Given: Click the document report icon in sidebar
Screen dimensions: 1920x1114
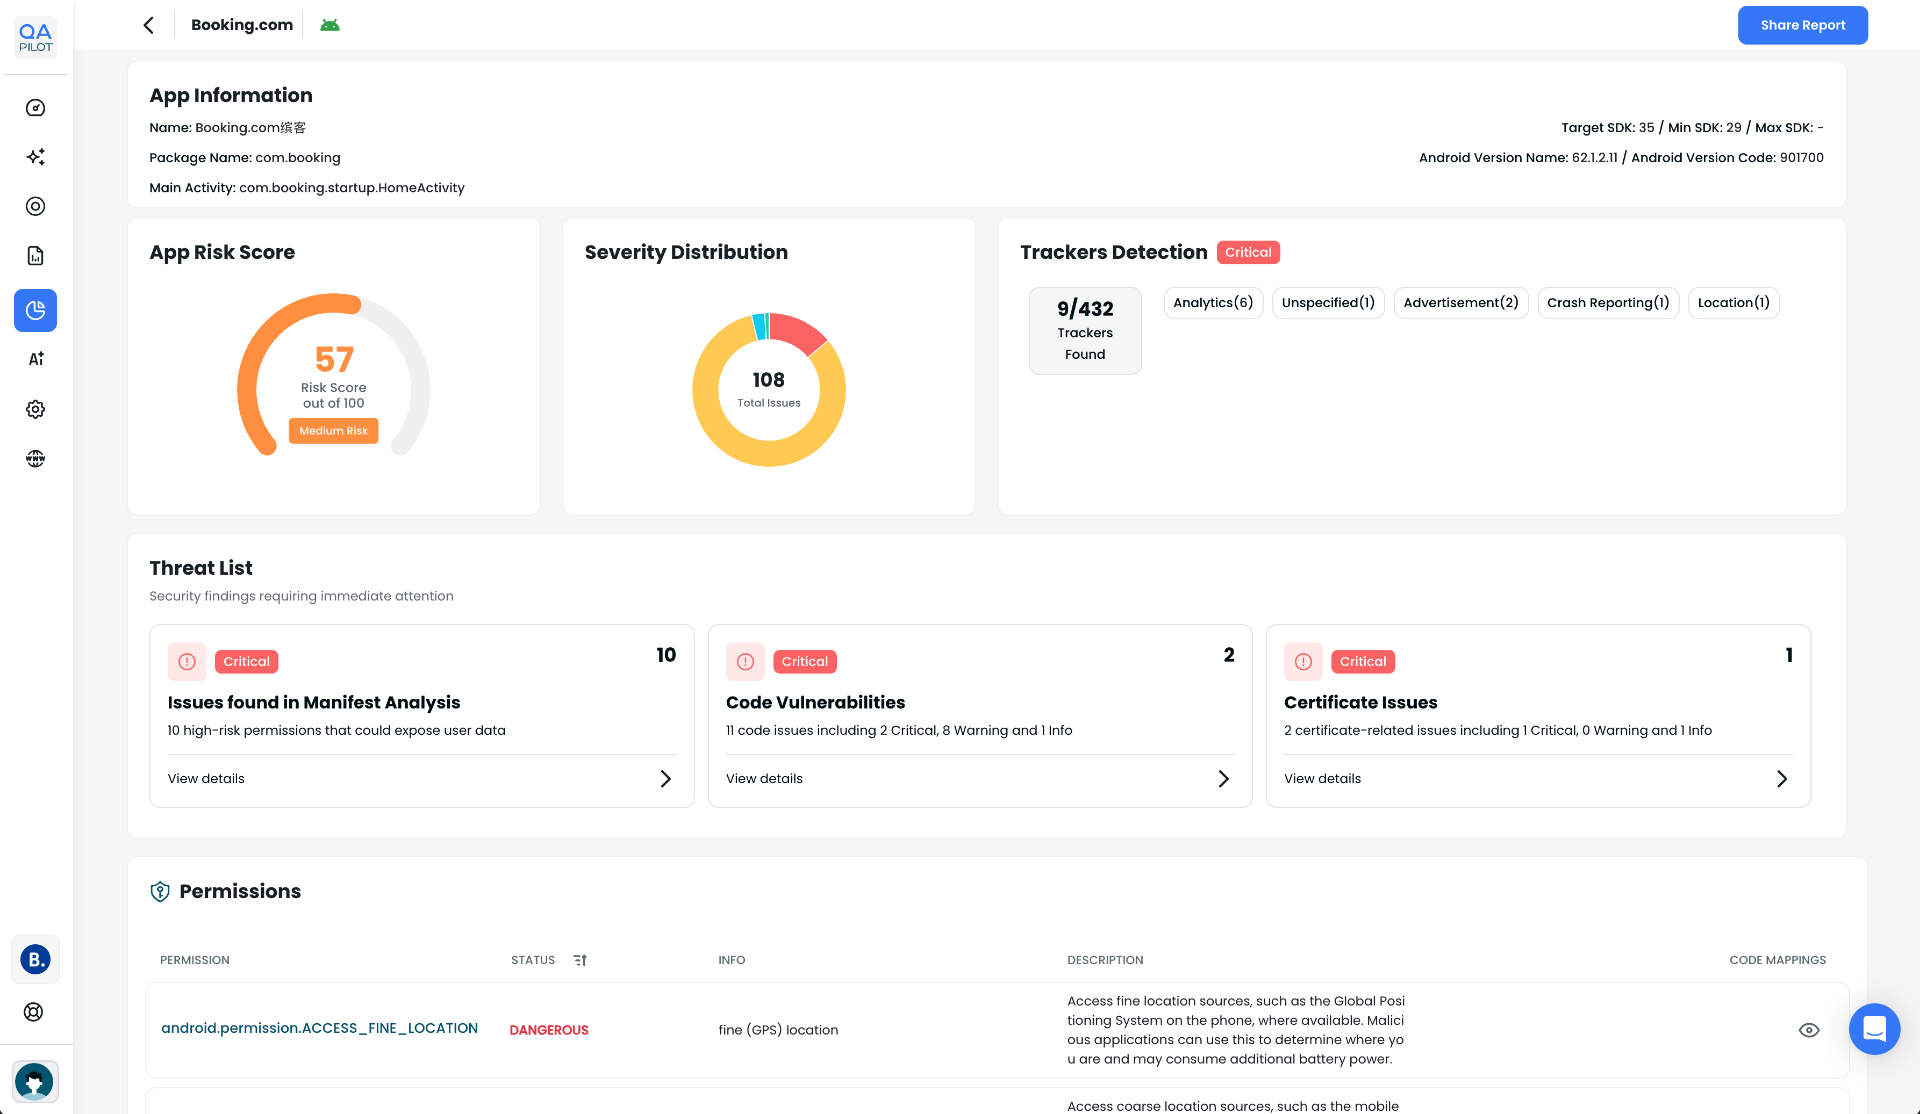Looking at the screenshot, I should [x=35, y=256].
